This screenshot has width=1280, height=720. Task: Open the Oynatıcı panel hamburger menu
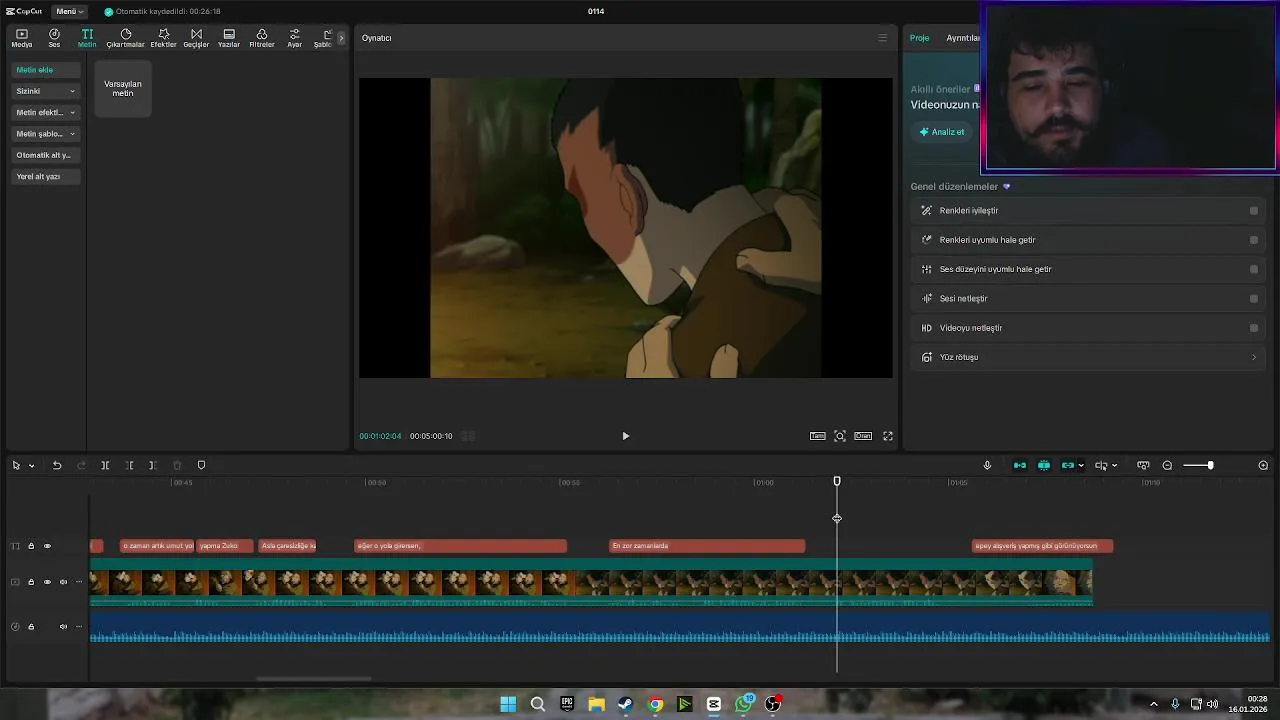coord(882,38)
